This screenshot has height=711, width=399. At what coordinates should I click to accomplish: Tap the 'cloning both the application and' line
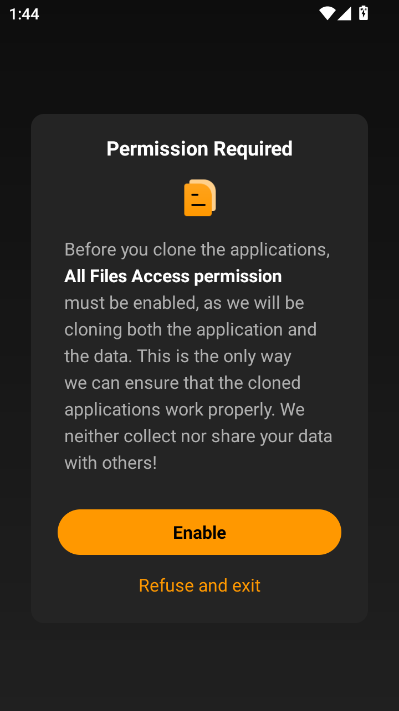point(190,330)
